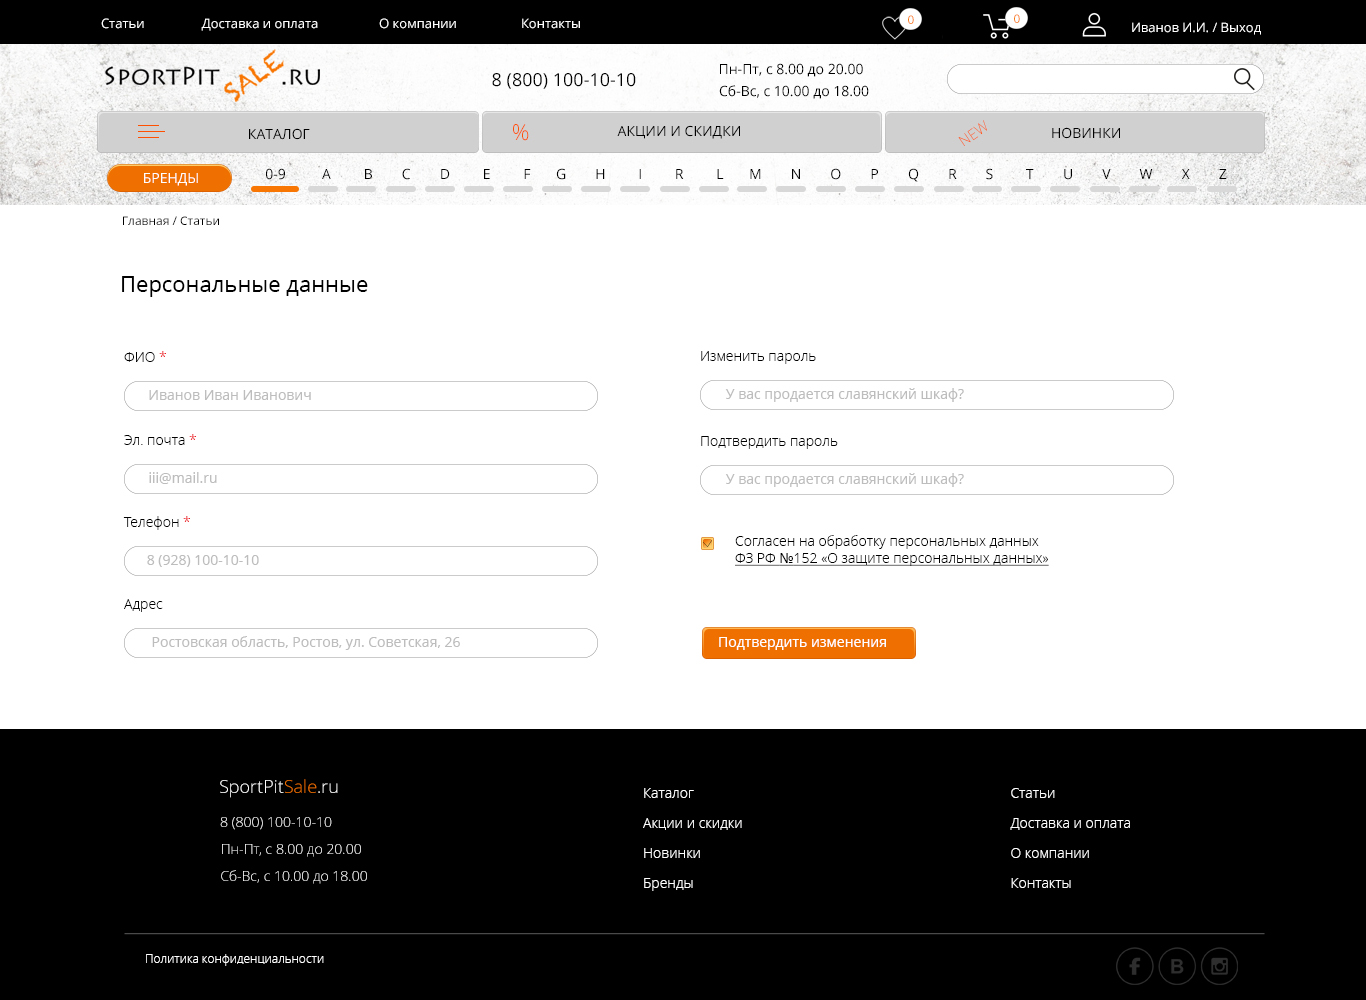Select brand letter W
Viewport: 1366px width, 1000px height.
click(1146, 177)
